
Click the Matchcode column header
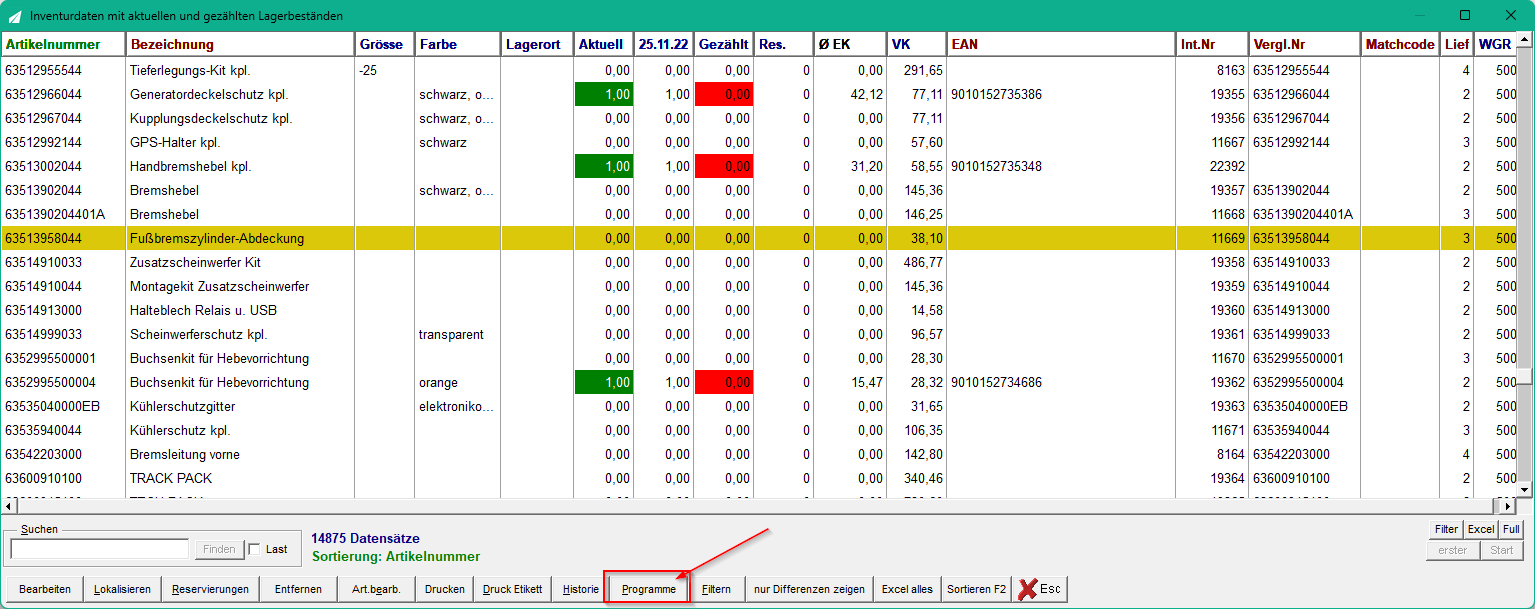(1401, 45)
